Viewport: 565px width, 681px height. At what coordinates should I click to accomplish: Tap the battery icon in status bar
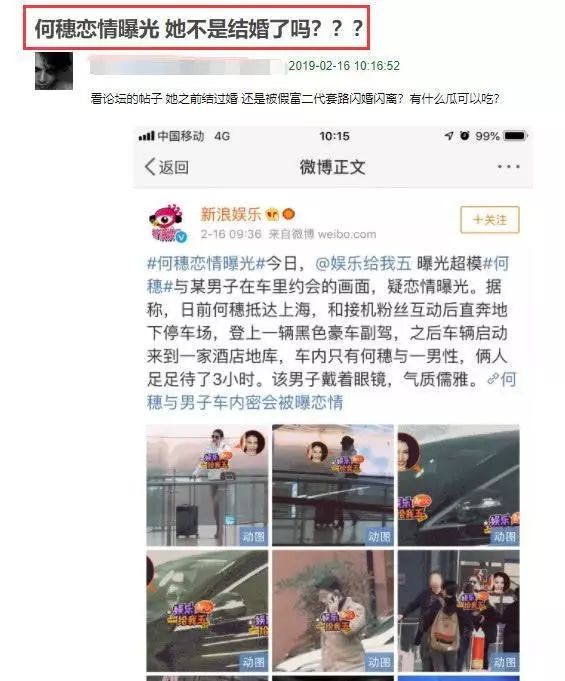click(515, 136)
